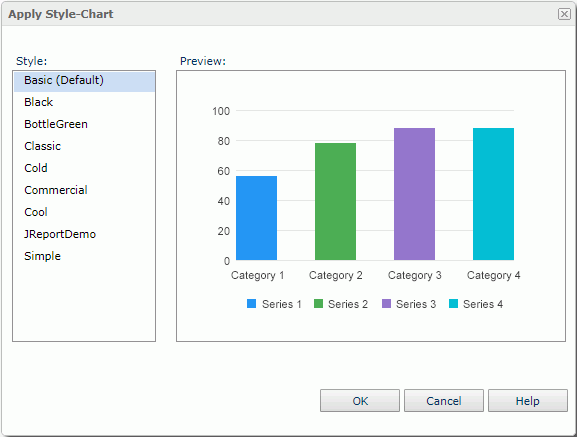Click the purple Series 3 legend swatch
Screen dimensions: 577x437
(386, 303)
